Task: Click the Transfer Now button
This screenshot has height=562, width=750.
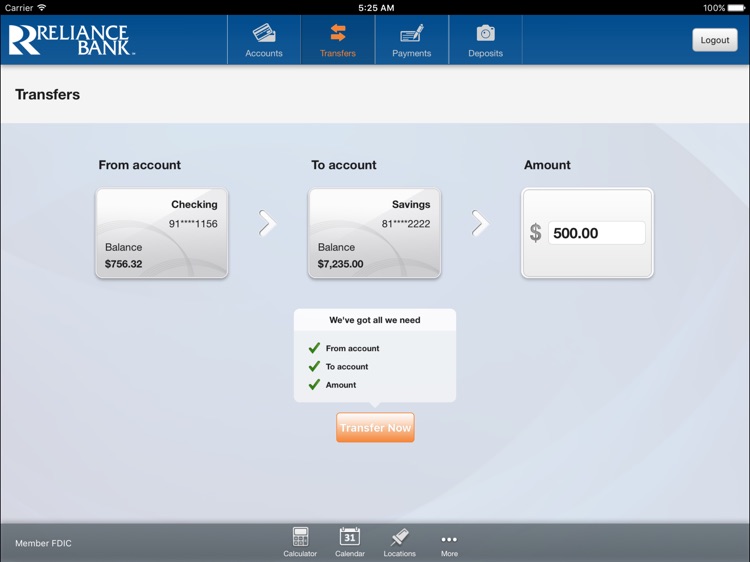Action: click(x=375, y=427)
